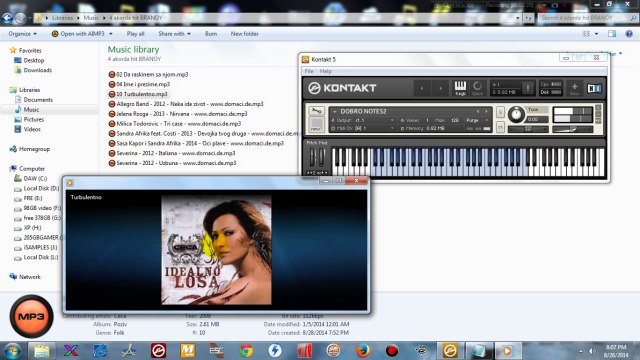Click the taskbar volume speaker icon

(591, 351)
